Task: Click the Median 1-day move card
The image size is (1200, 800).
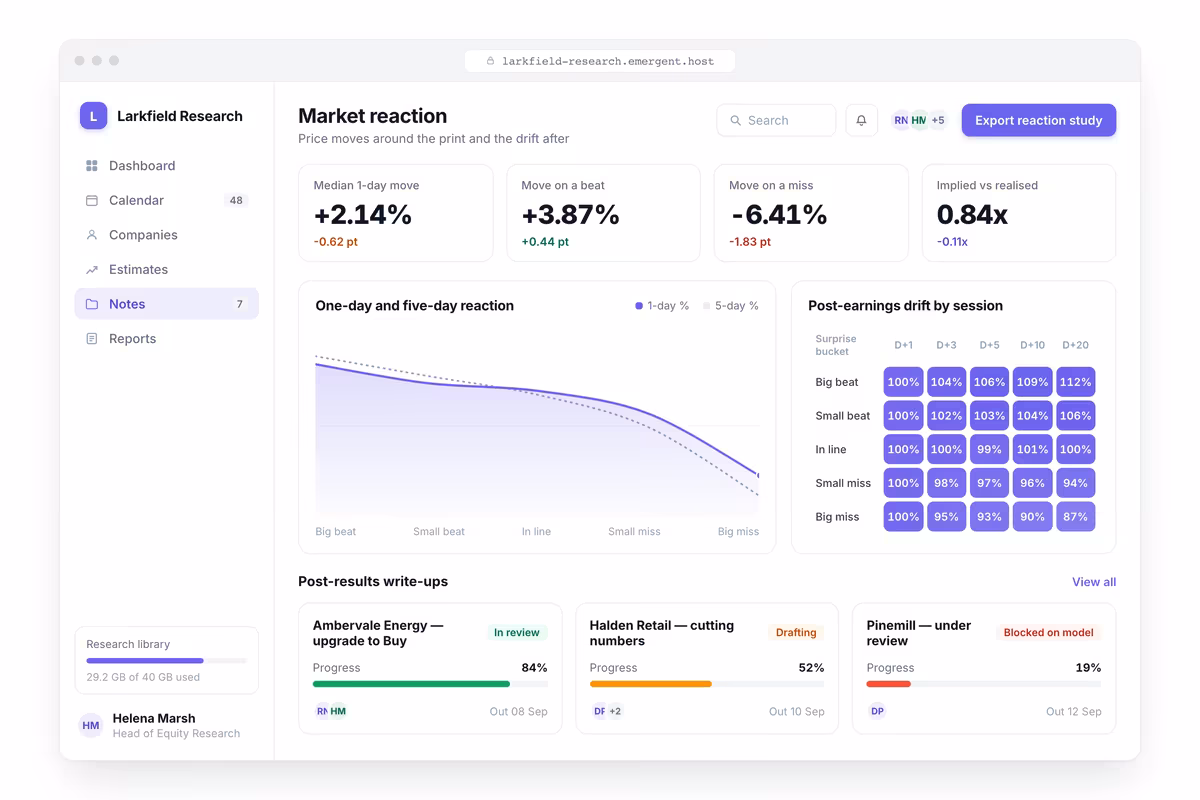Action: pos(396,213)
